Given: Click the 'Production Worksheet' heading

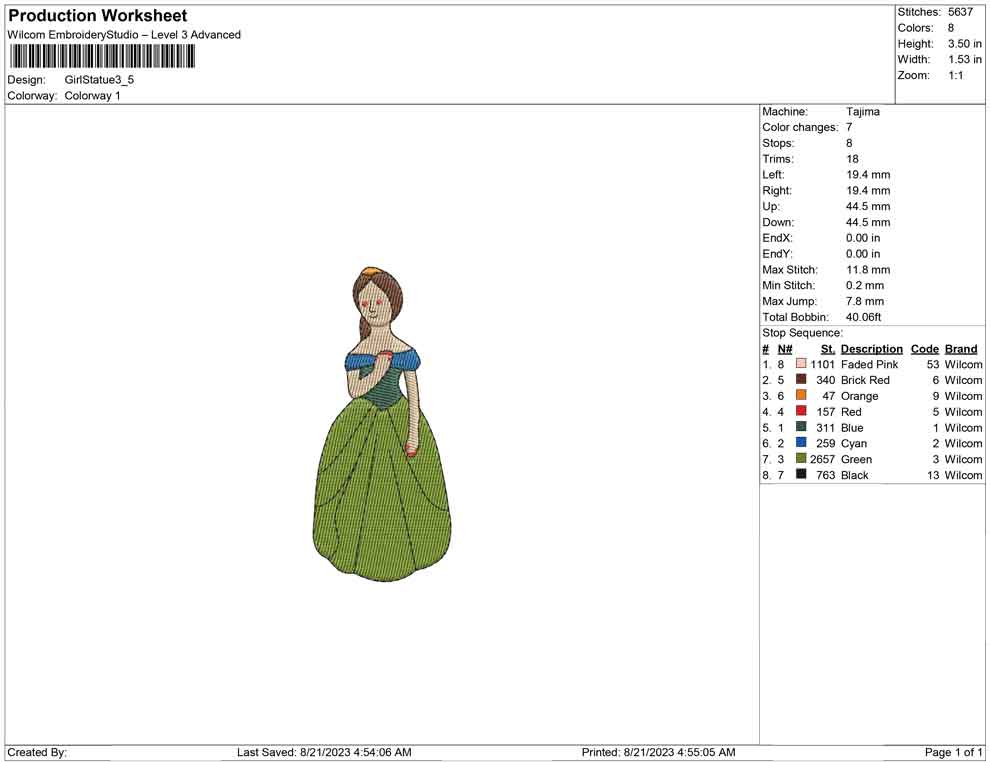Looking at the screenshot, I should tap(98, 16).
